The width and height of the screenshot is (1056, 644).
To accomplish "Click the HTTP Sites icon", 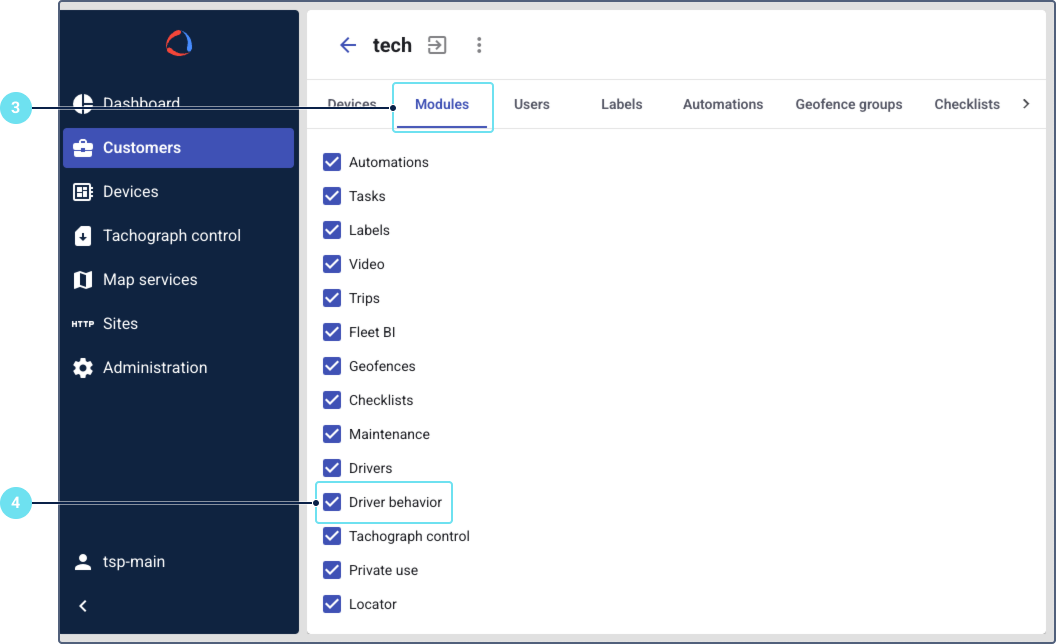I will 83,324.
